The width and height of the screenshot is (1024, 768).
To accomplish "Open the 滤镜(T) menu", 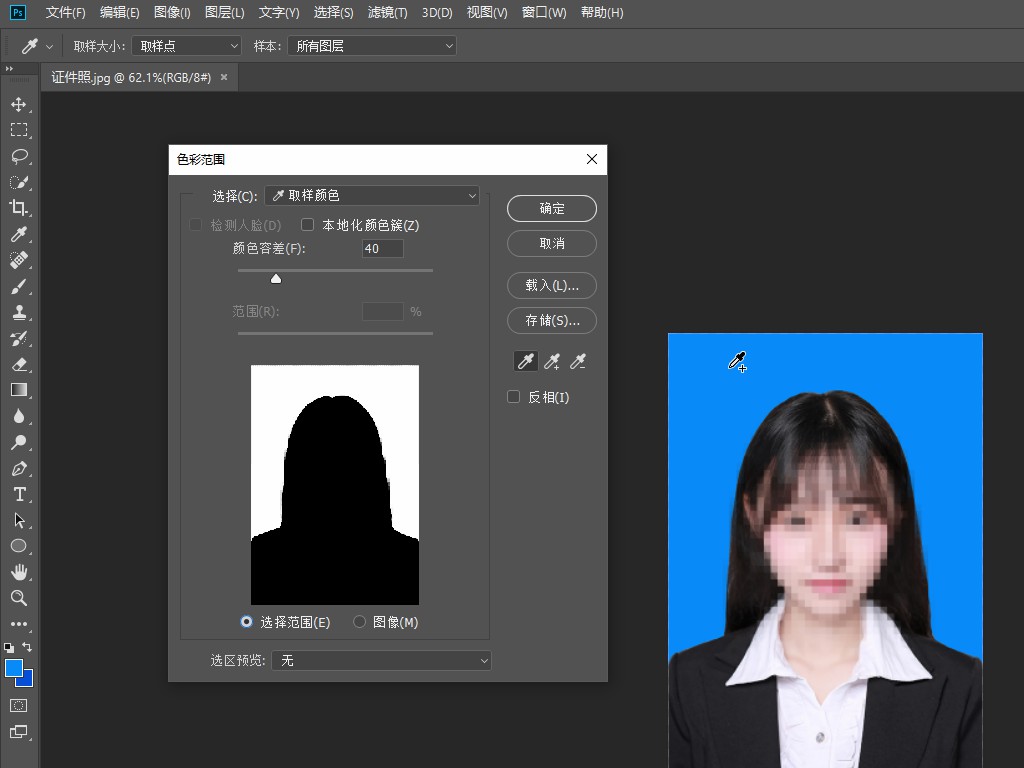I will (387, 13).
